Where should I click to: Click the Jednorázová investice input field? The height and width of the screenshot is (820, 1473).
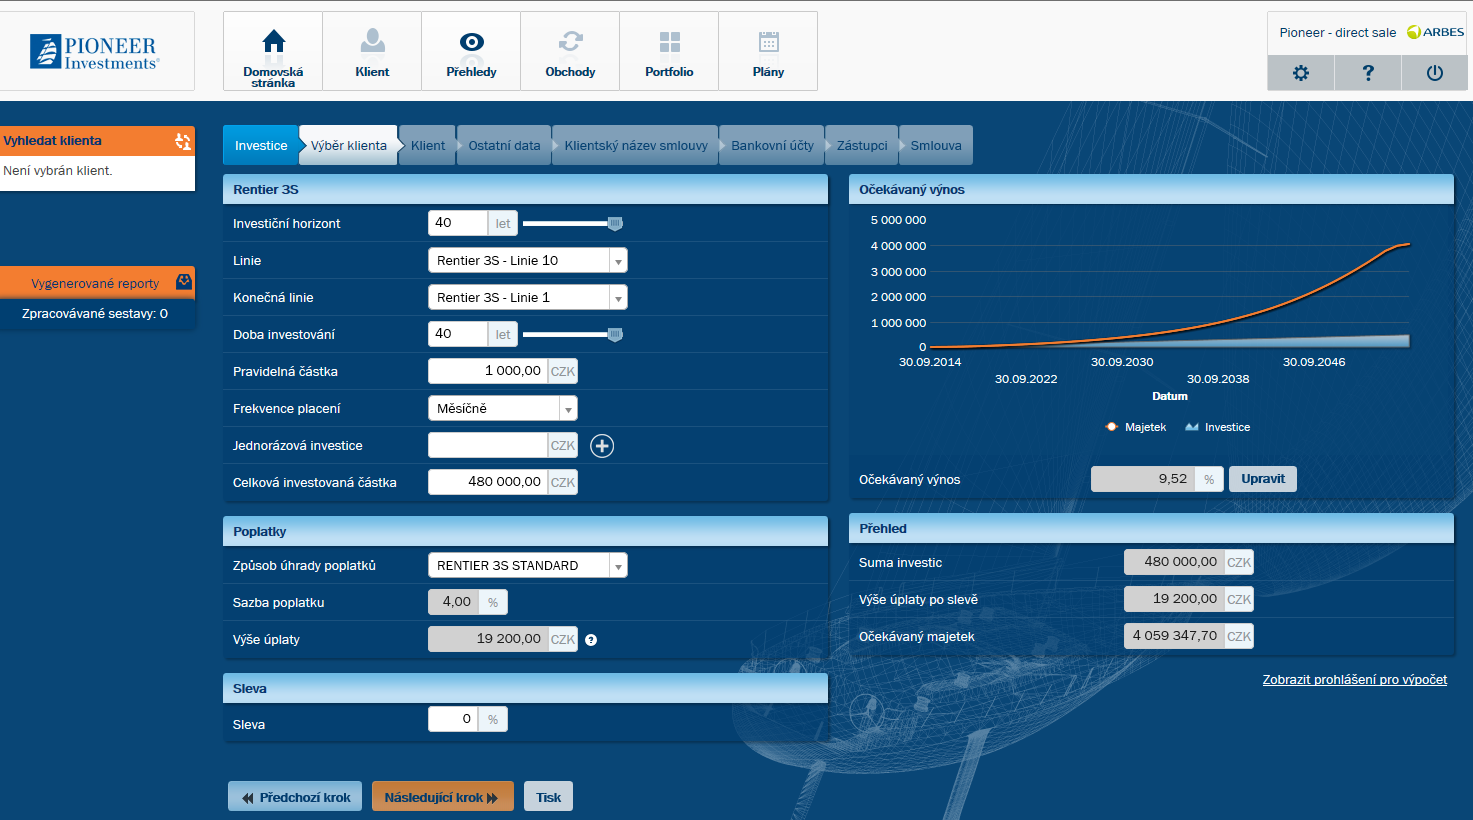pos(488,445)
